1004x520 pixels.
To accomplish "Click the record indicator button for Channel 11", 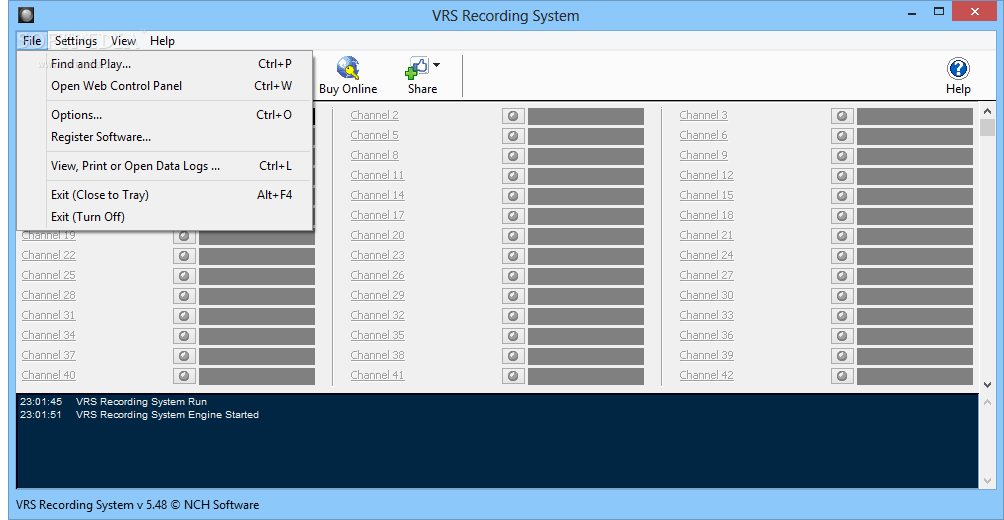I will (x=513, y=175).
